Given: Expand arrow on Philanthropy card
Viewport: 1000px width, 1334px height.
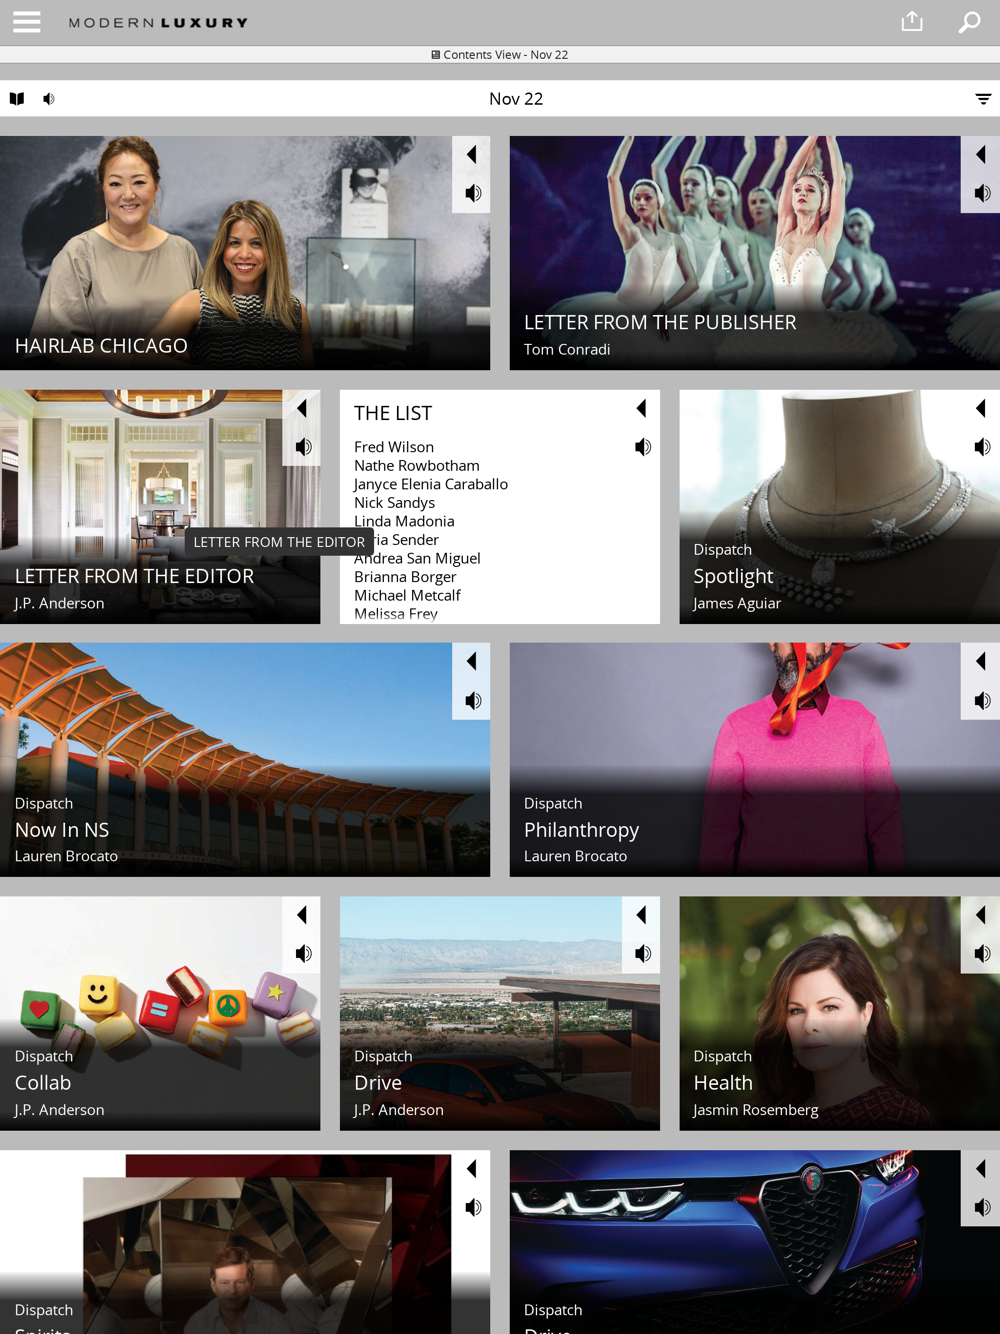Looking at the screenshot, I should click(981, 661).
